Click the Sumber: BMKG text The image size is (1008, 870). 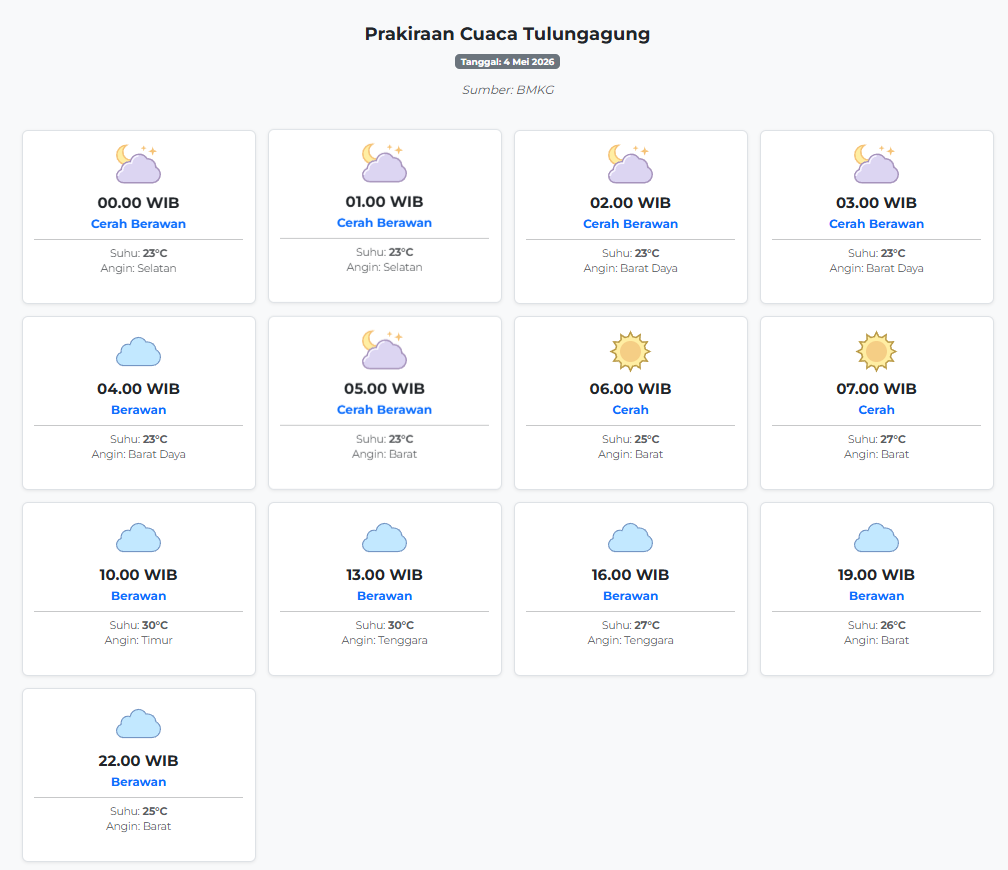pyautogui.click(x=508, y=90)
